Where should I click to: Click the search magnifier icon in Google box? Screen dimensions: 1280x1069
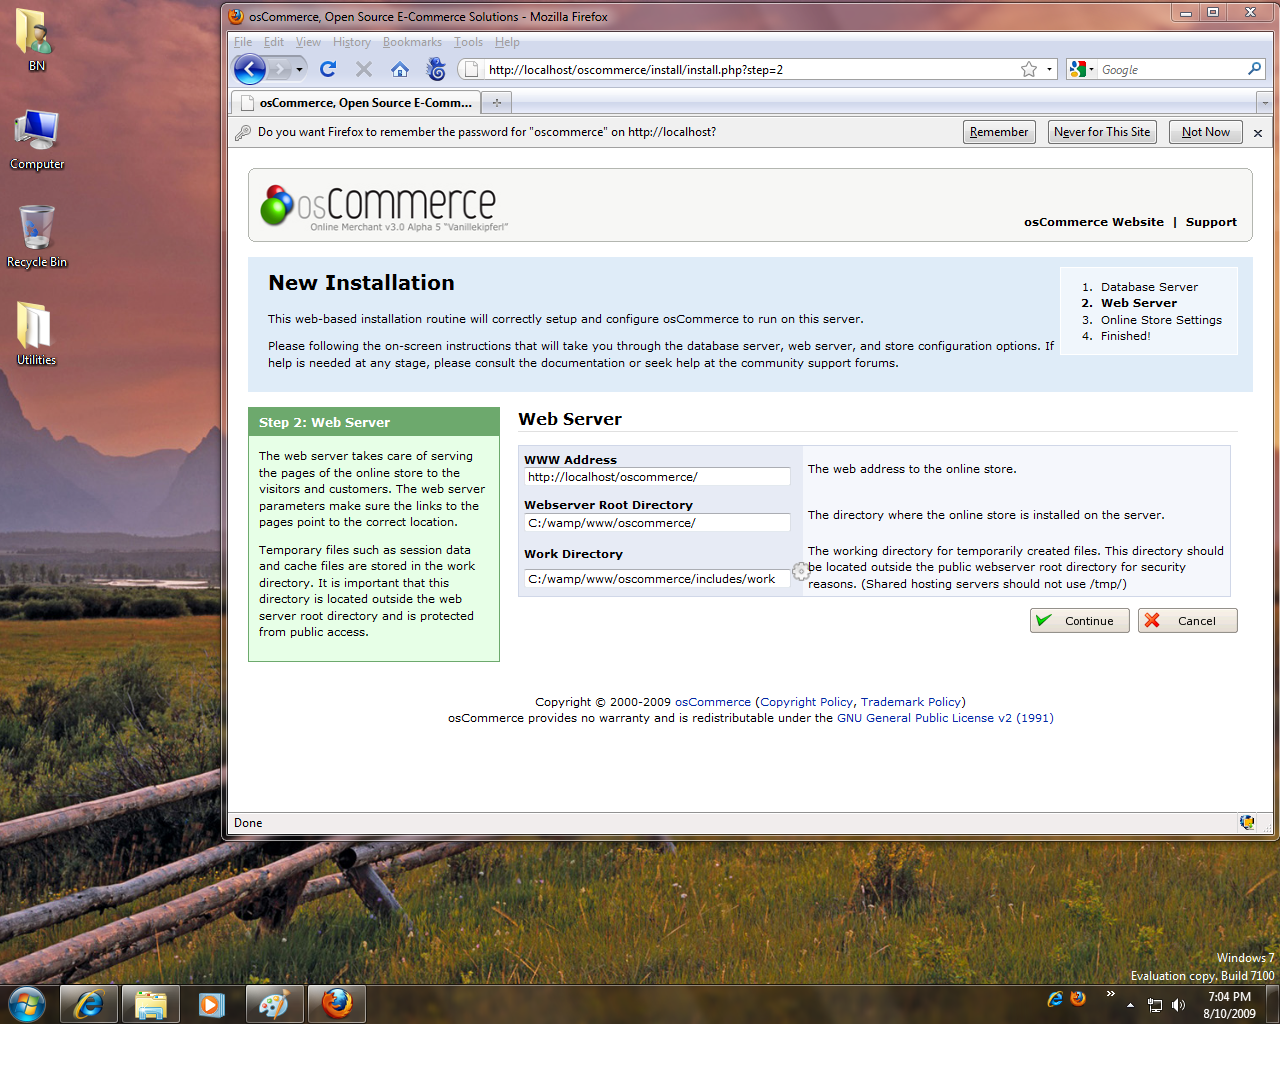click(x=1254, y=69)
